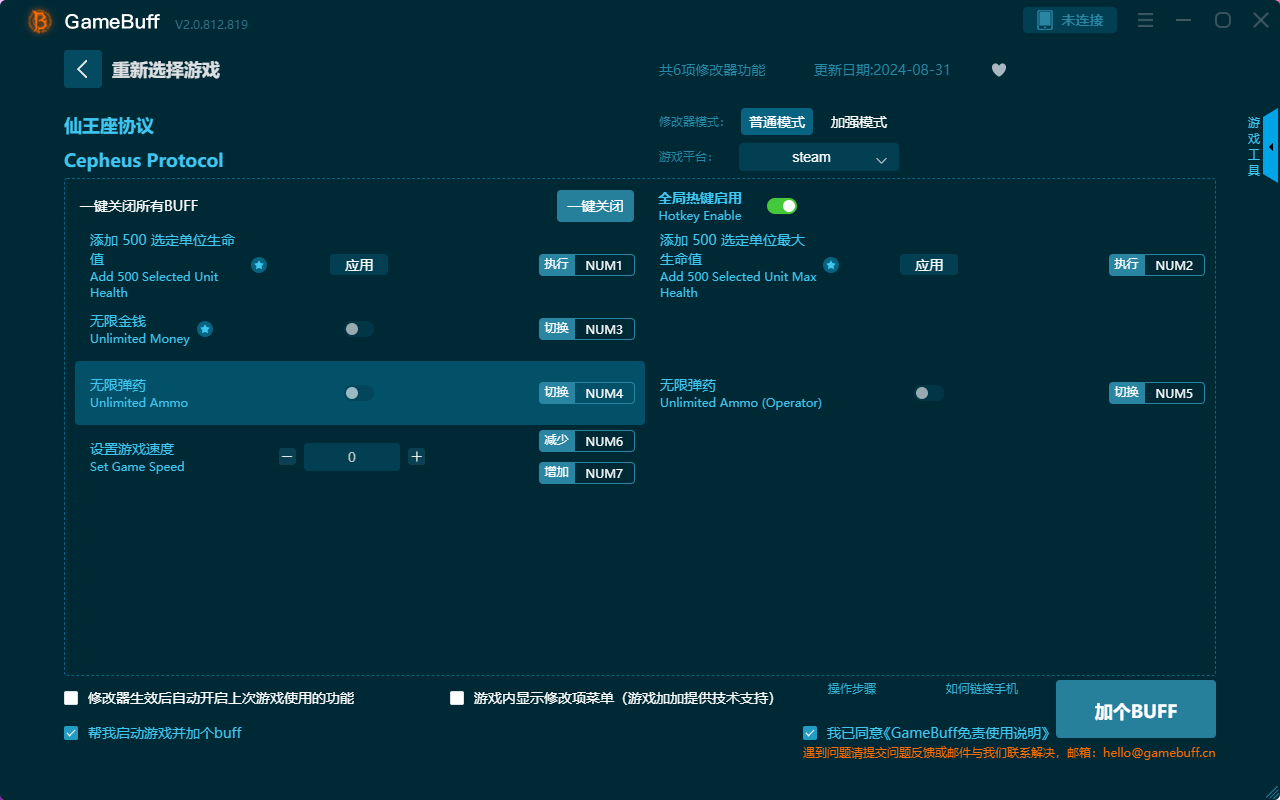This screenshot has height=800, width=1280.
Task: Click the 加个BUFF button
Action: 1135,709
